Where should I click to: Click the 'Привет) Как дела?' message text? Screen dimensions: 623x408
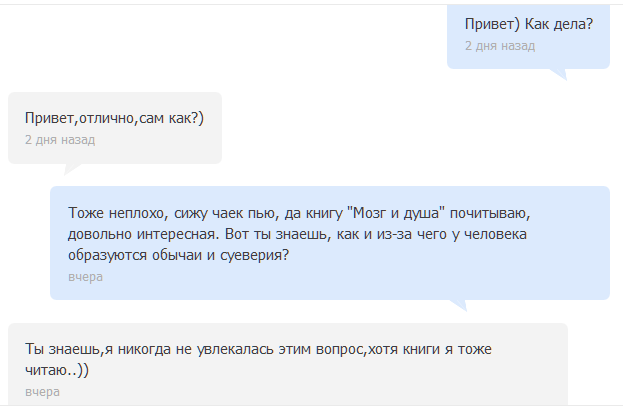click(529, 24)
